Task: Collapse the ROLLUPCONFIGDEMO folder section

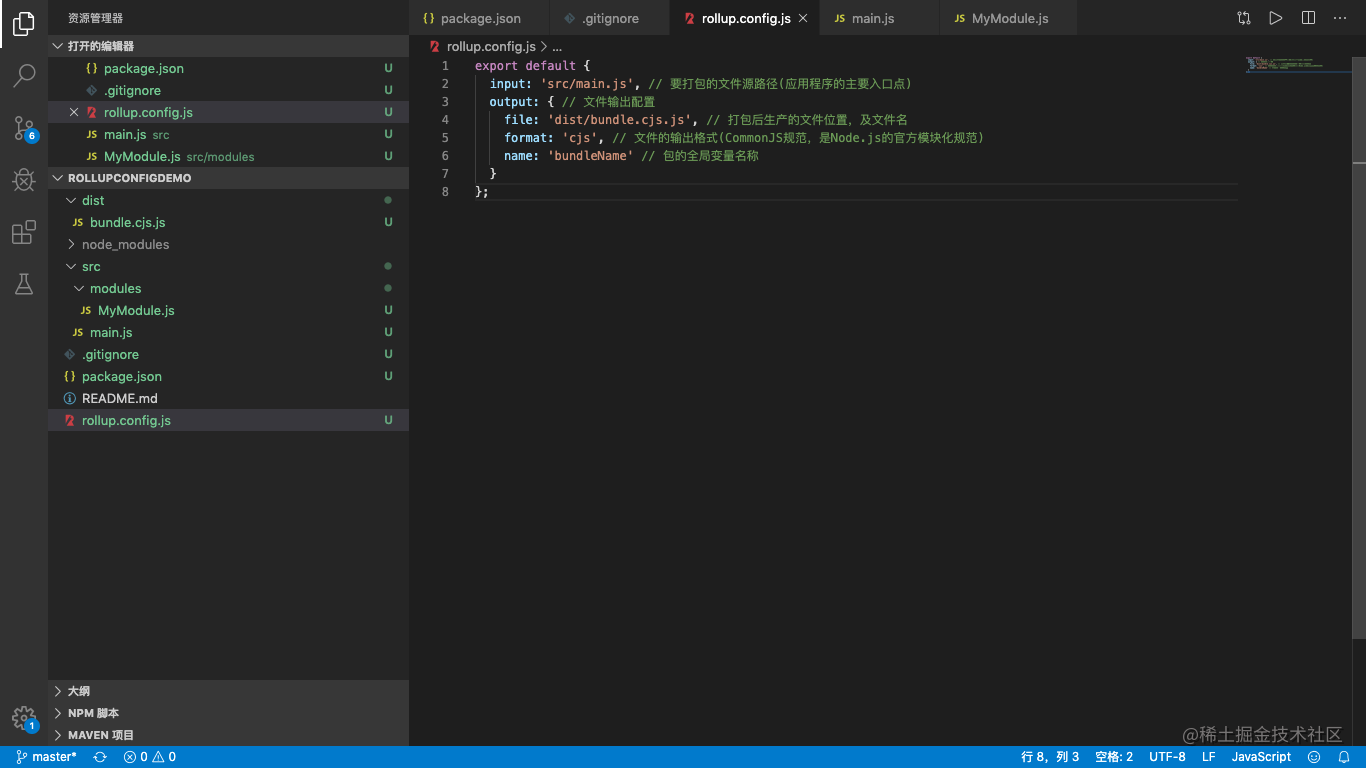Action: (228, 178)
